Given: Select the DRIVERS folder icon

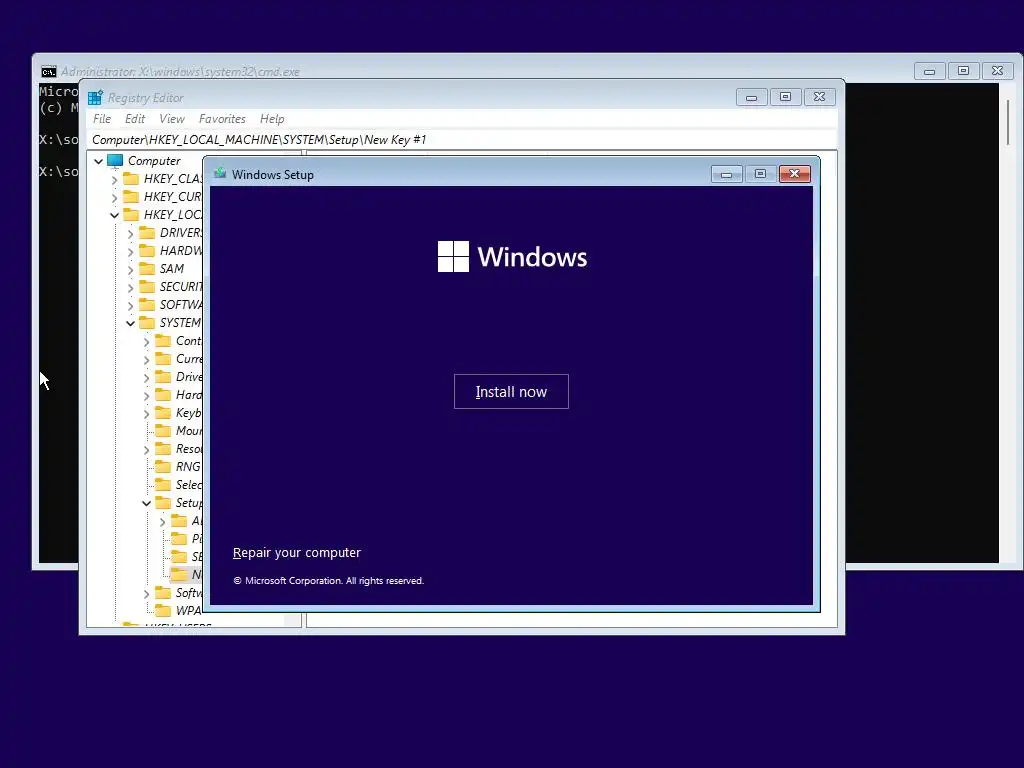Looking at the screenshot, I should point(147,232).
